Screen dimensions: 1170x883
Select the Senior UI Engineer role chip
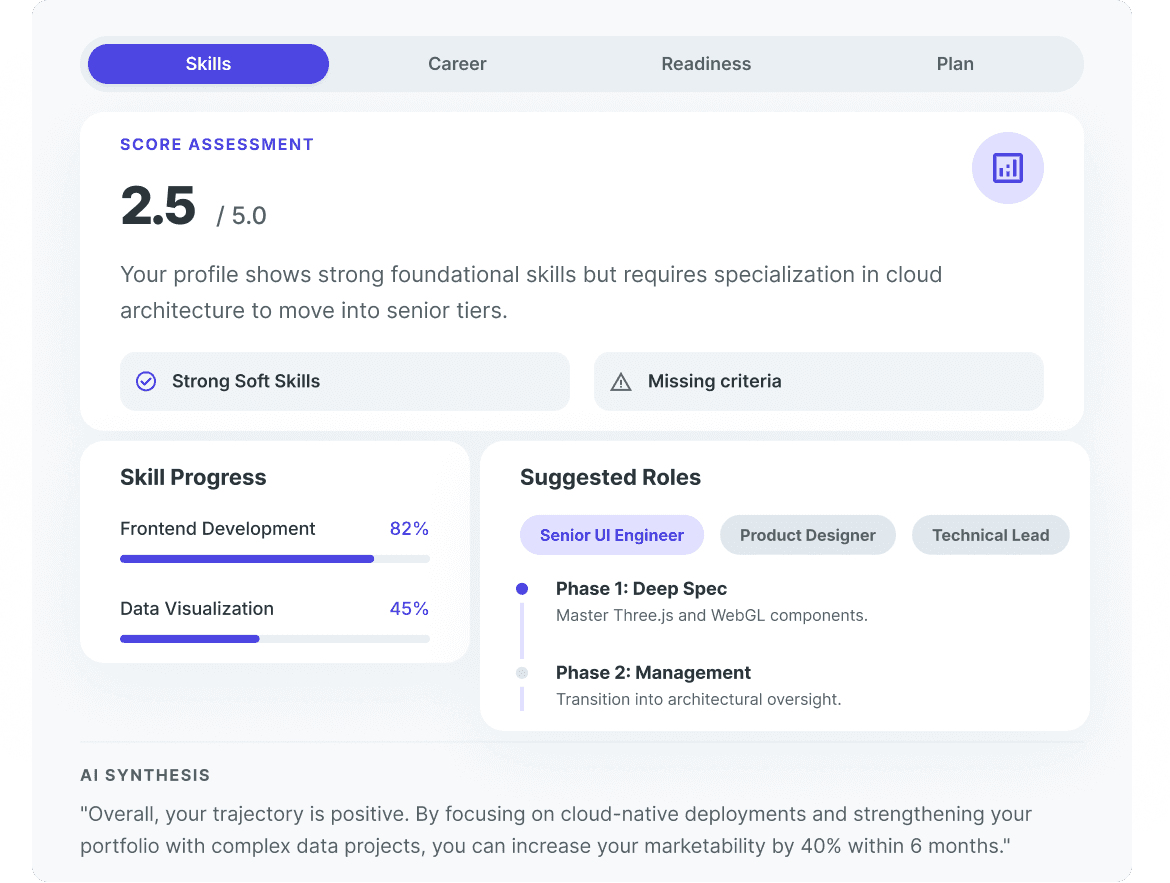click(612, 535)
